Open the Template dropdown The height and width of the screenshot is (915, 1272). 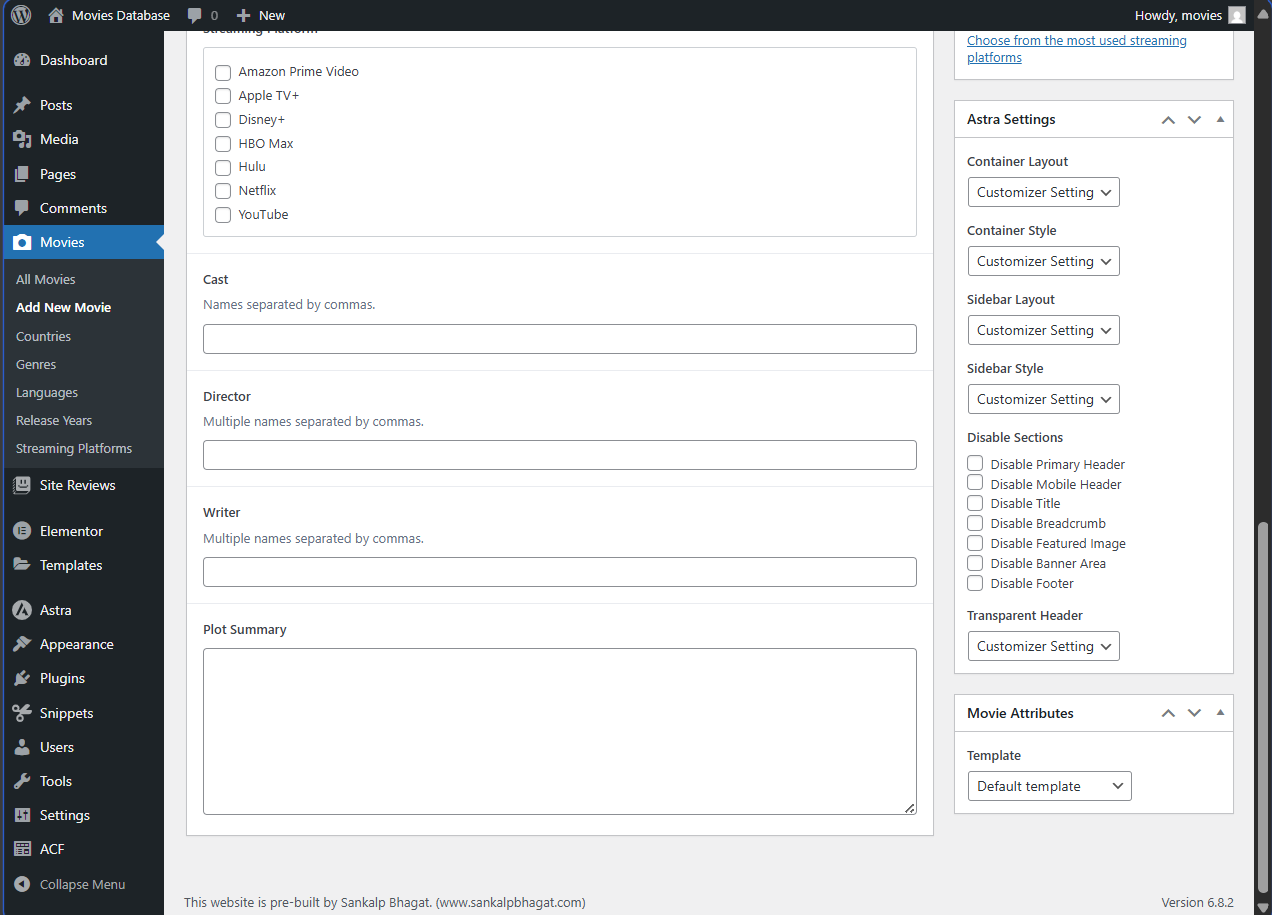pyautogui.click(x=1050, y=786)
